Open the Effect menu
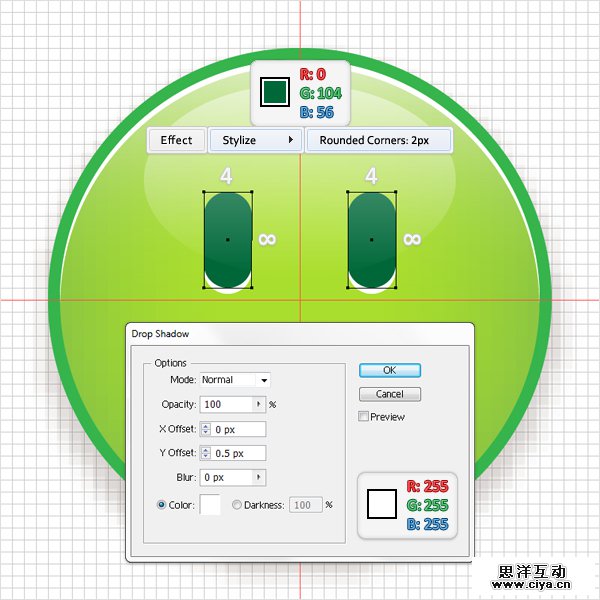Viewport: 600px width, 600px height. pyautogui.click(x=176, y=141)
